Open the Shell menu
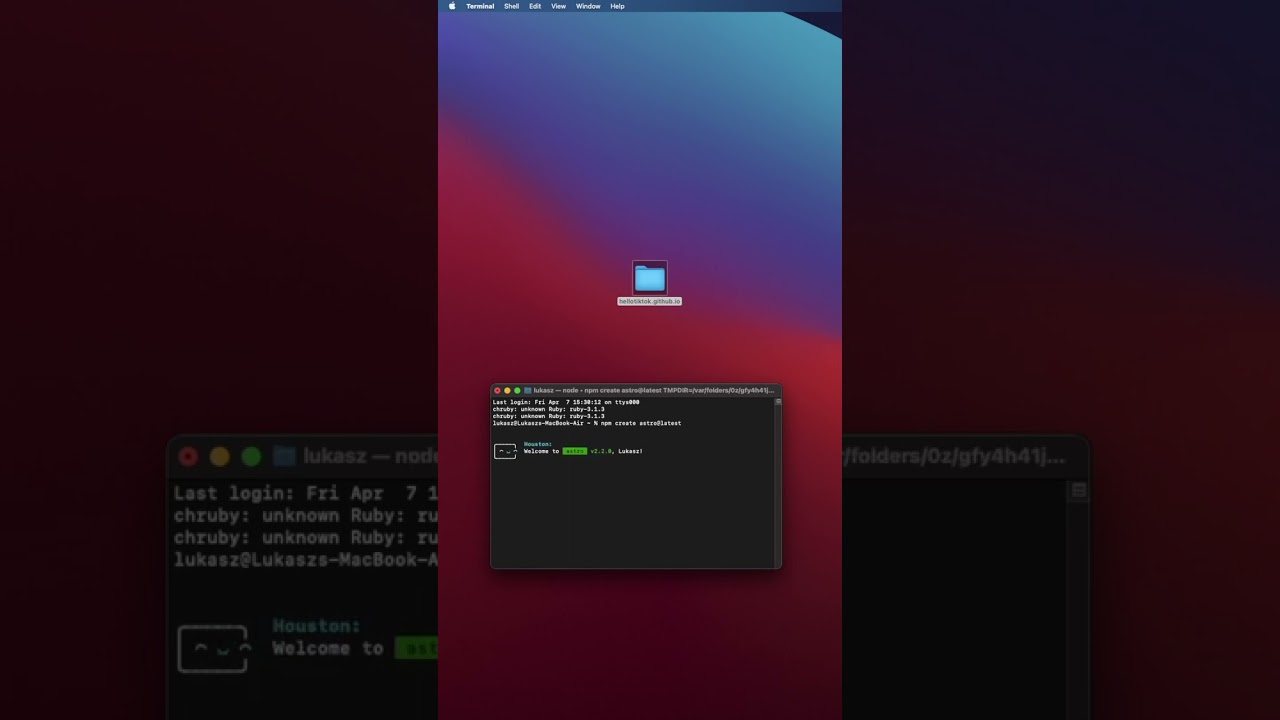1280x720 pixels. [511, 6]
